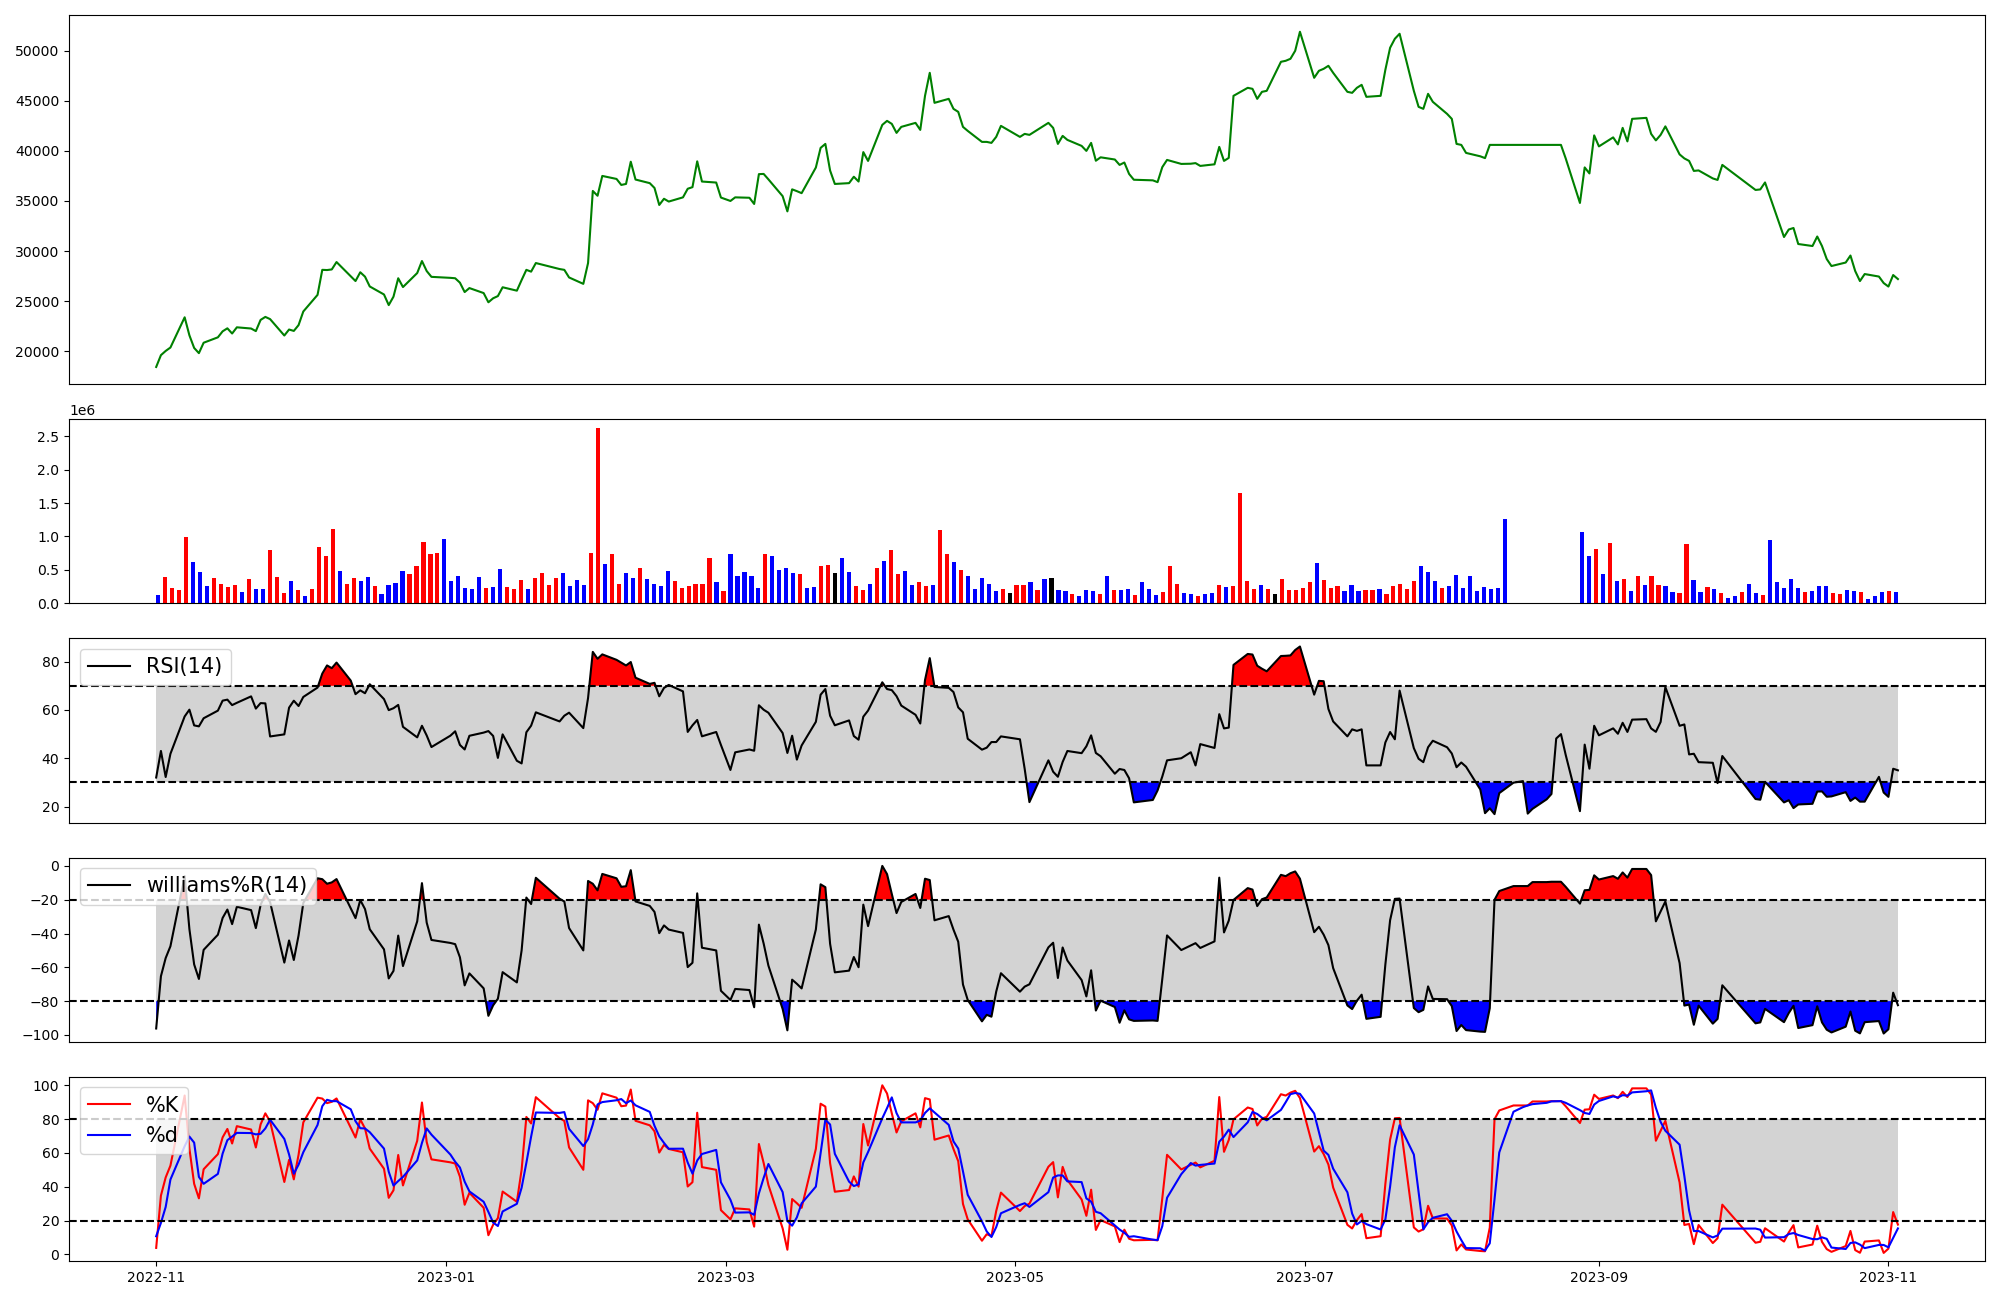Click the 2022-11 x-axis date label
The image size is (2000, 1300).
coord(157,1277)
